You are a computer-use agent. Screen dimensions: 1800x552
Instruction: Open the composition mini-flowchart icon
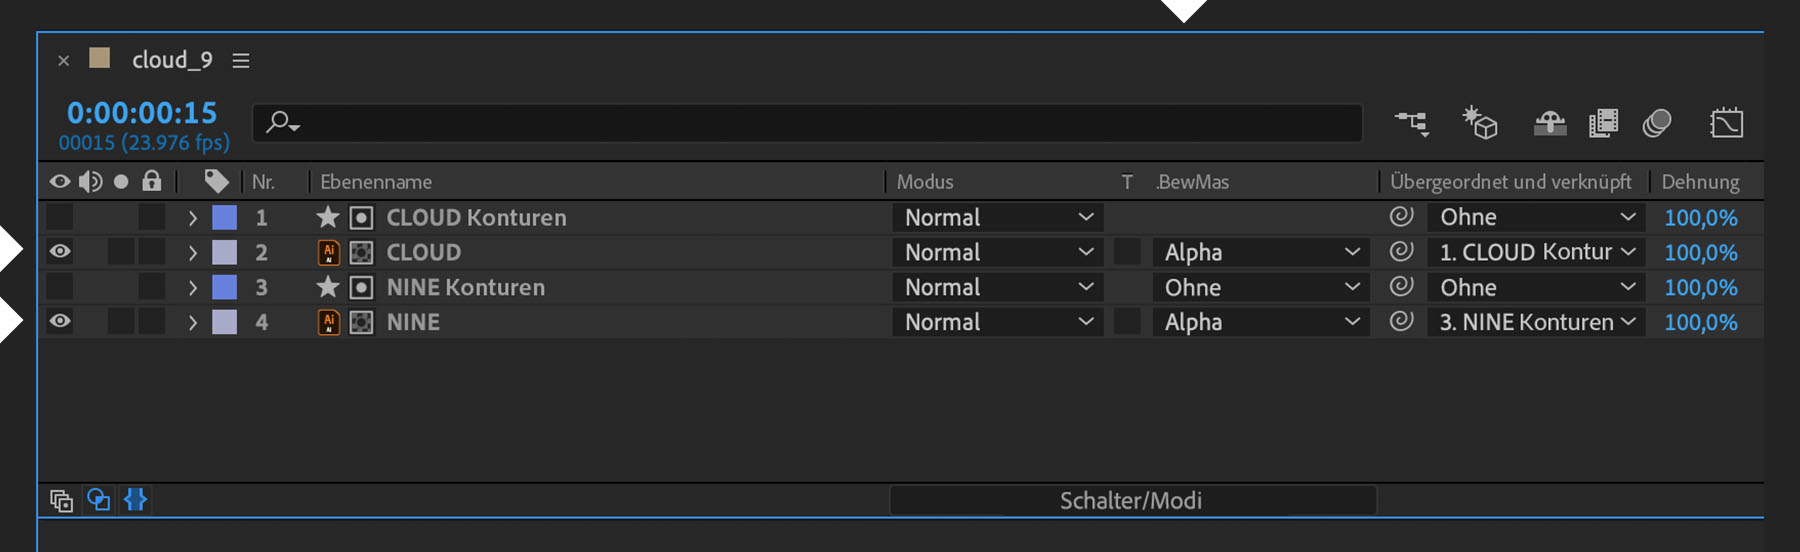pos(1412,123)
